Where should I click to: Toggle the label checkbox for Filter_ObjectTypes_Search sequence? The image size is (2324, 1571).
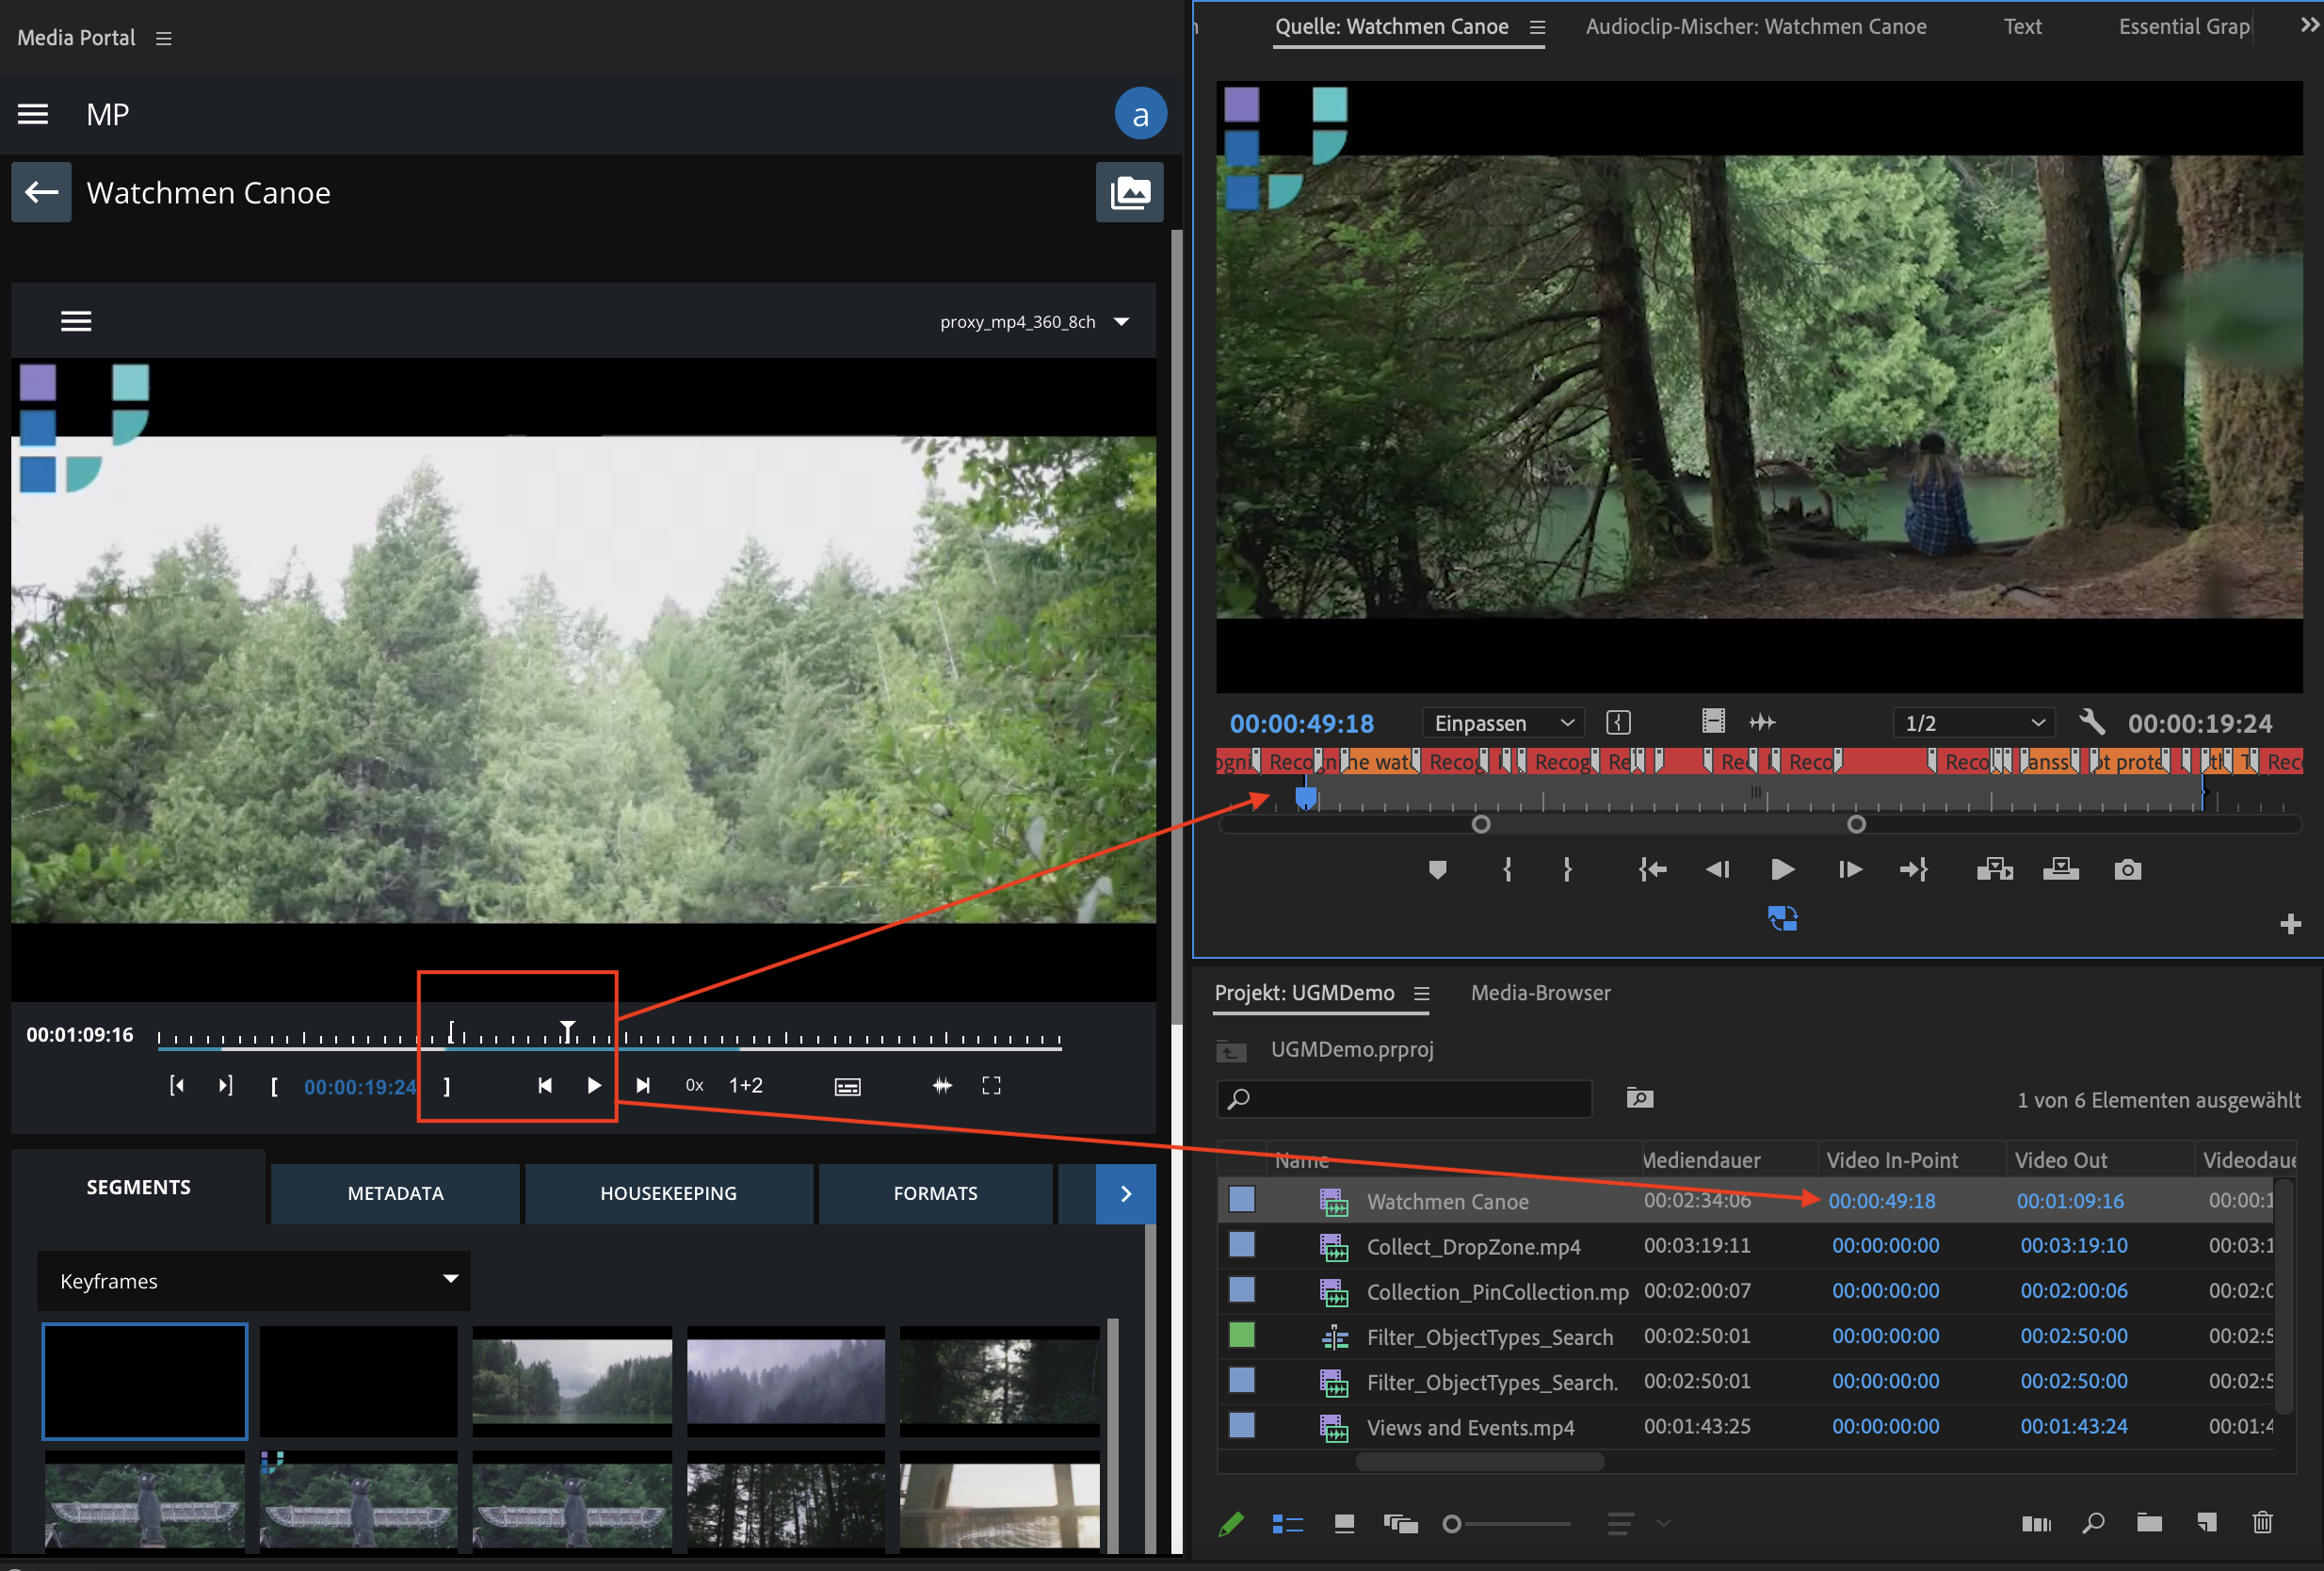pyautogui.click(x=1241, y=1335)
